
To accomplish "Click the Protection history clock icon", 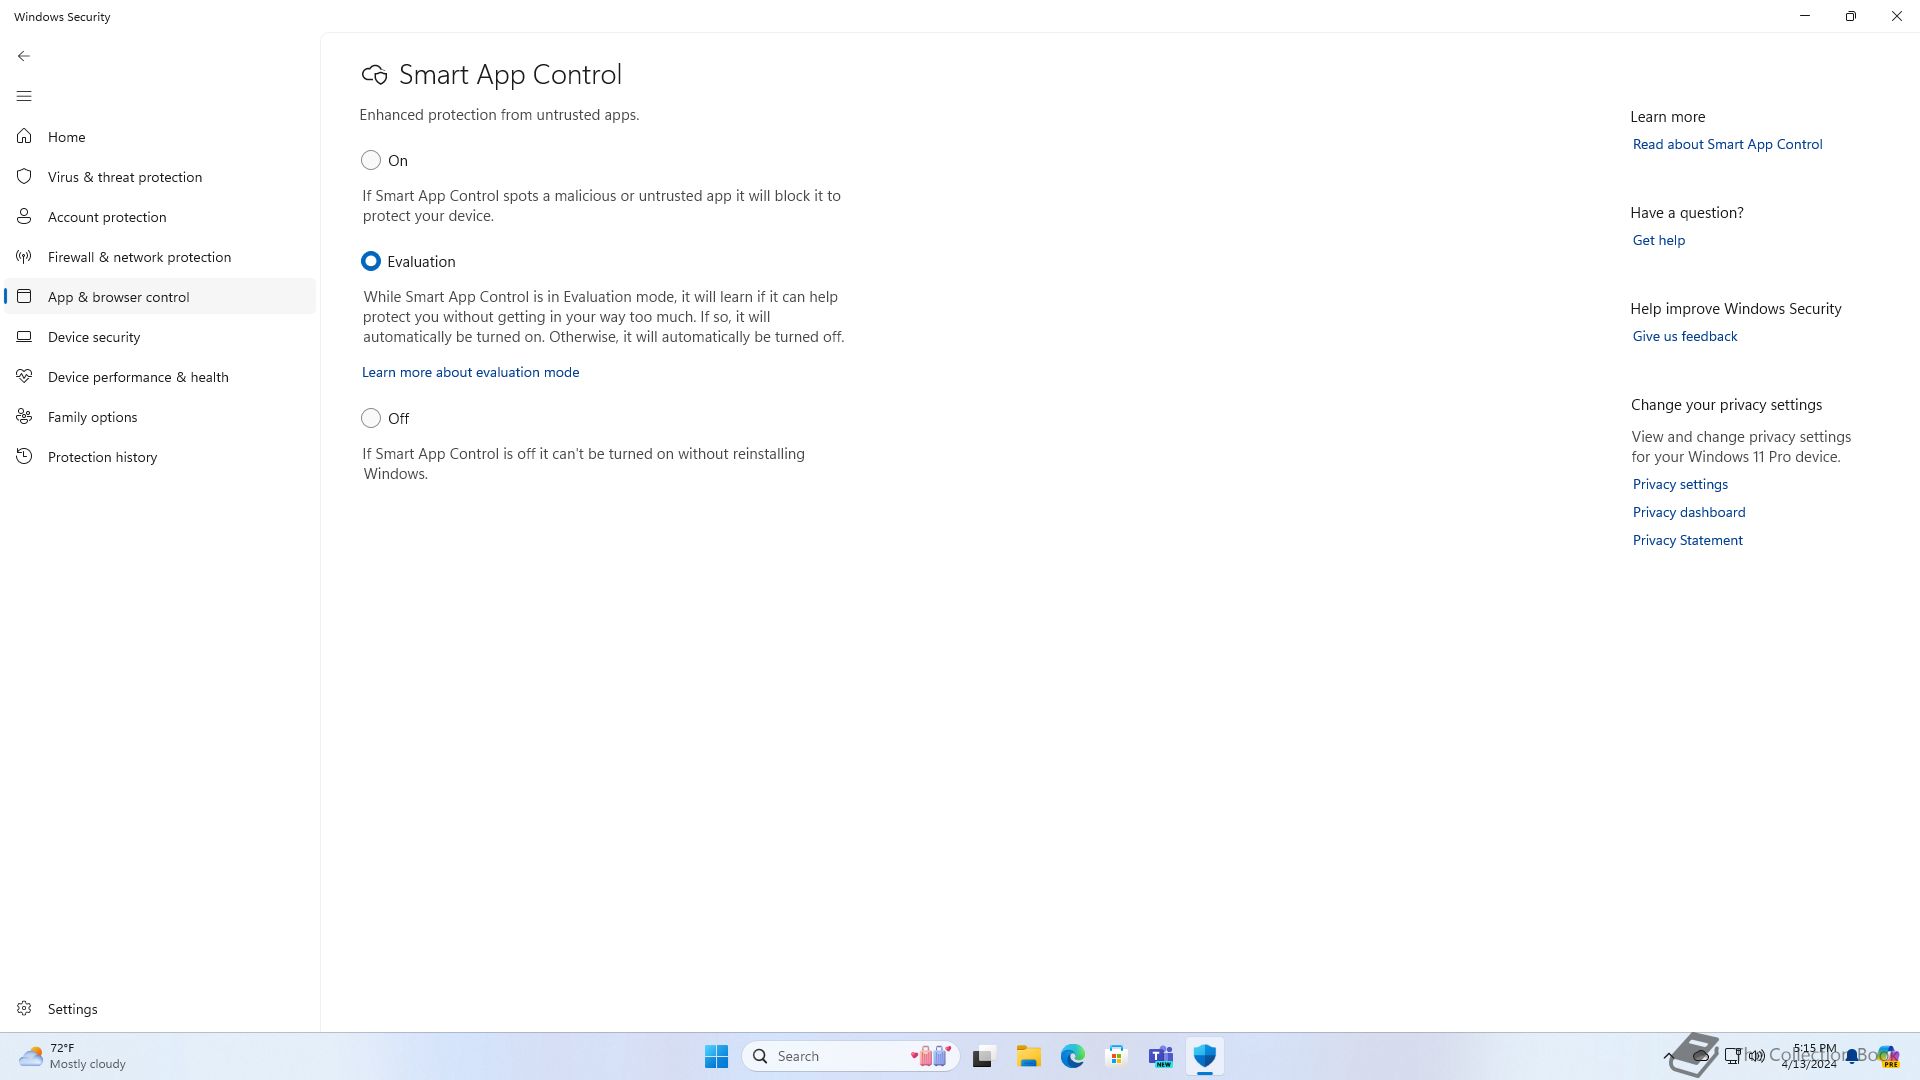I will (x=24, y=456).
